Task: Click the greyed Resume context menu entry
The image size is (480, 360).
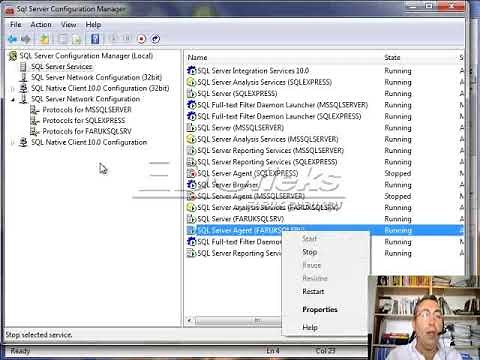Action: (x=315, y=278)
